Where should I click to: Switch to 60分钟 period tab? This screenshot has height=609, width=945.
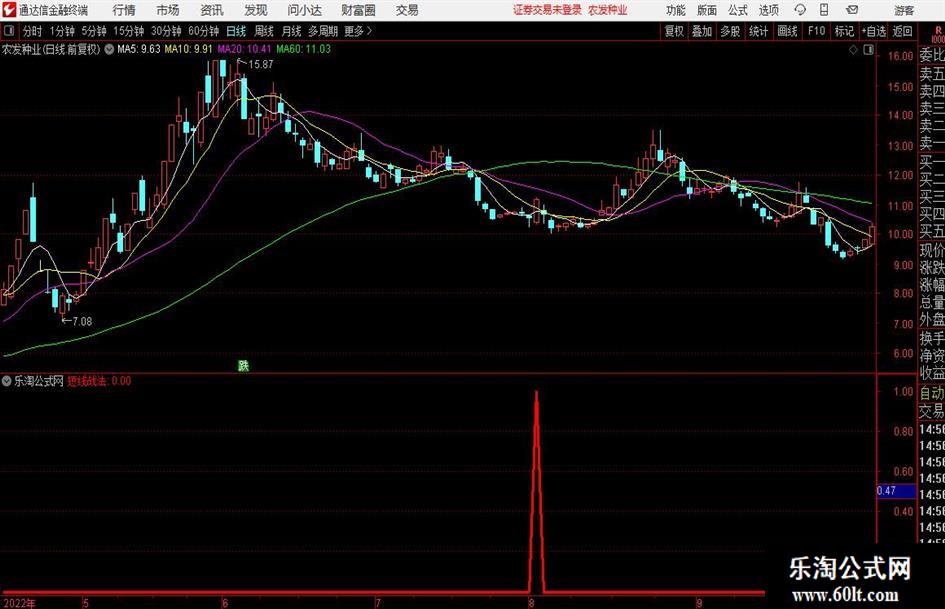[203, 31]
